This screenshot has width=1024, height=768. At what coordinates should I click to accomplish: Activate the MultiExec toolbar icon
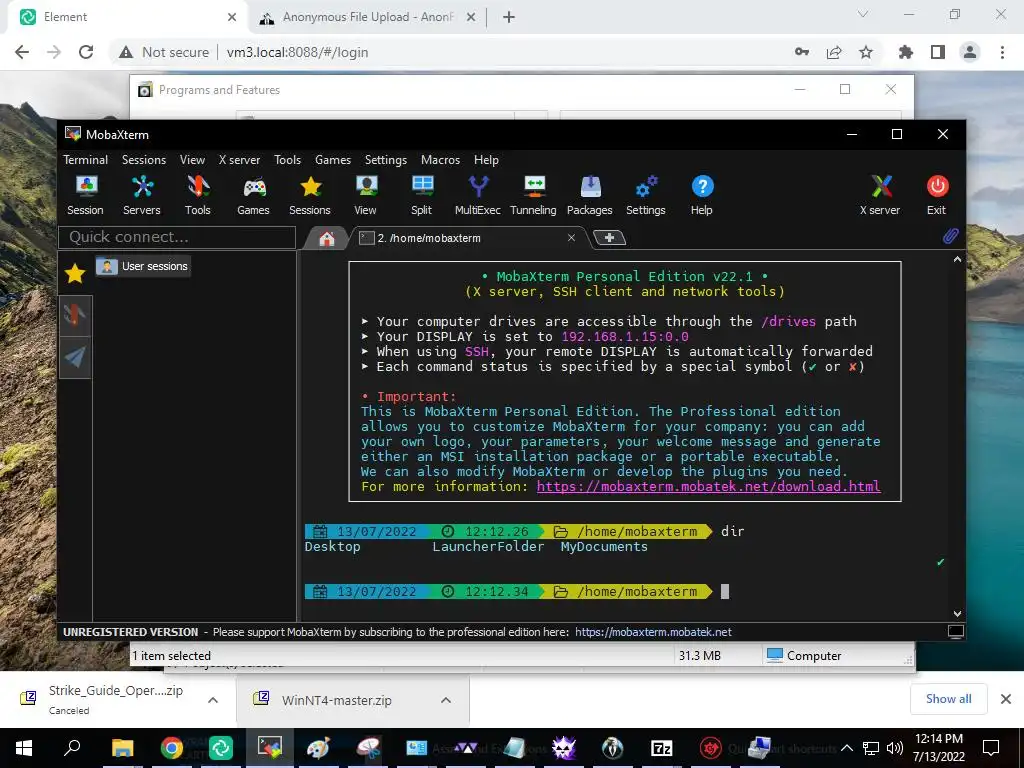(478, 195)
